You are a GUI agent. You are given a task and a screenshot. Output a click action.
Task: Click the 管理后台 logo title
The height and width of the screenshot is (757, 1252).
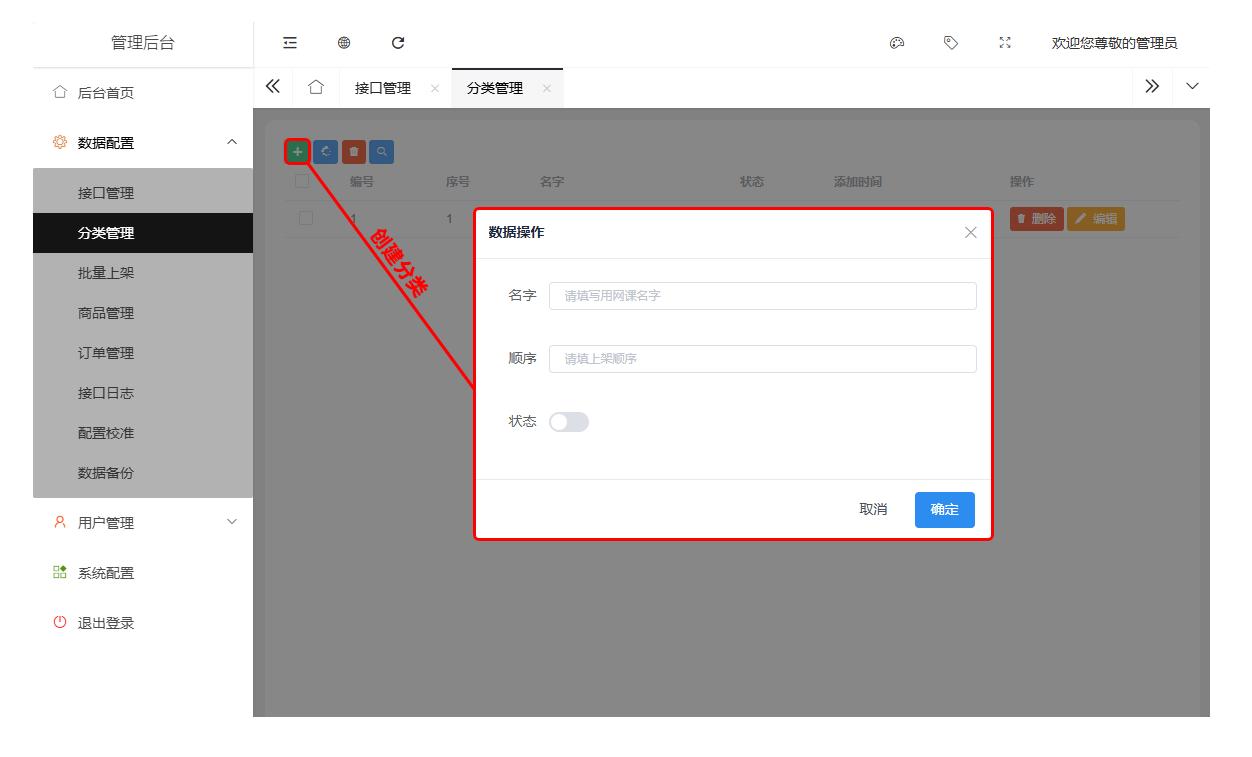pyautogui.click(x=142, y=43)
